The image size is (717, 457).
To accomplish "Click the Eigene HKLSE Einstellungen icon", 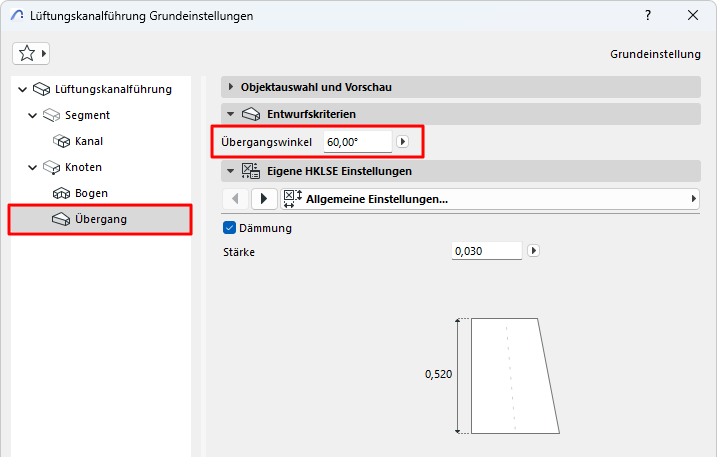I will click(x=251, y=171).
